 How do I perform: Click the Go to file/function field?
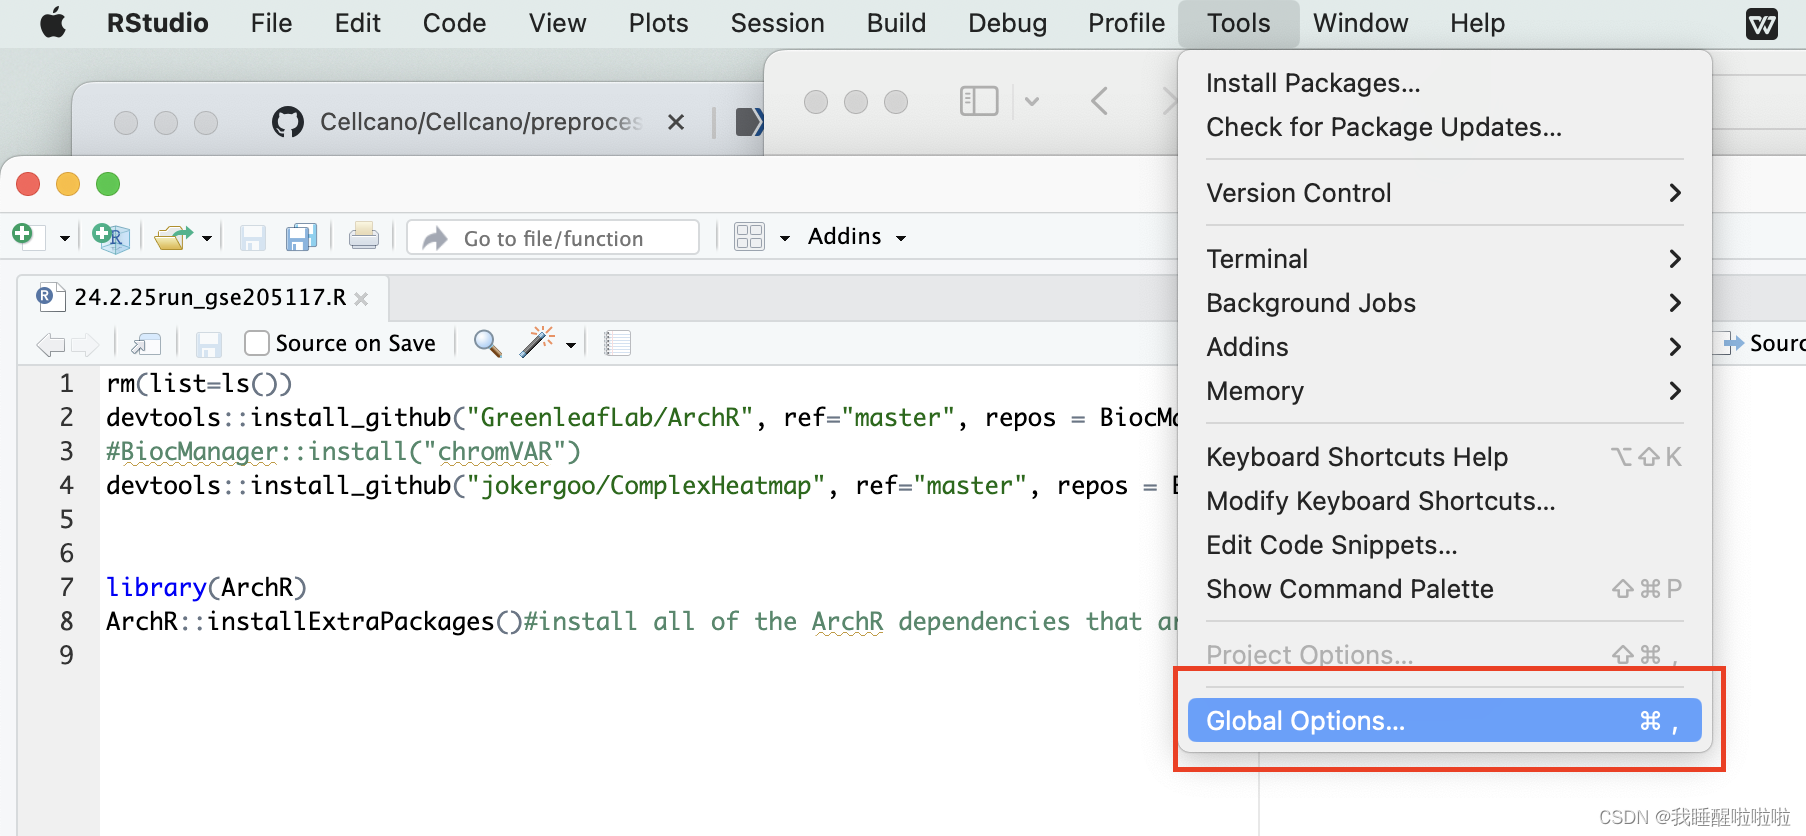pos(553,238)
